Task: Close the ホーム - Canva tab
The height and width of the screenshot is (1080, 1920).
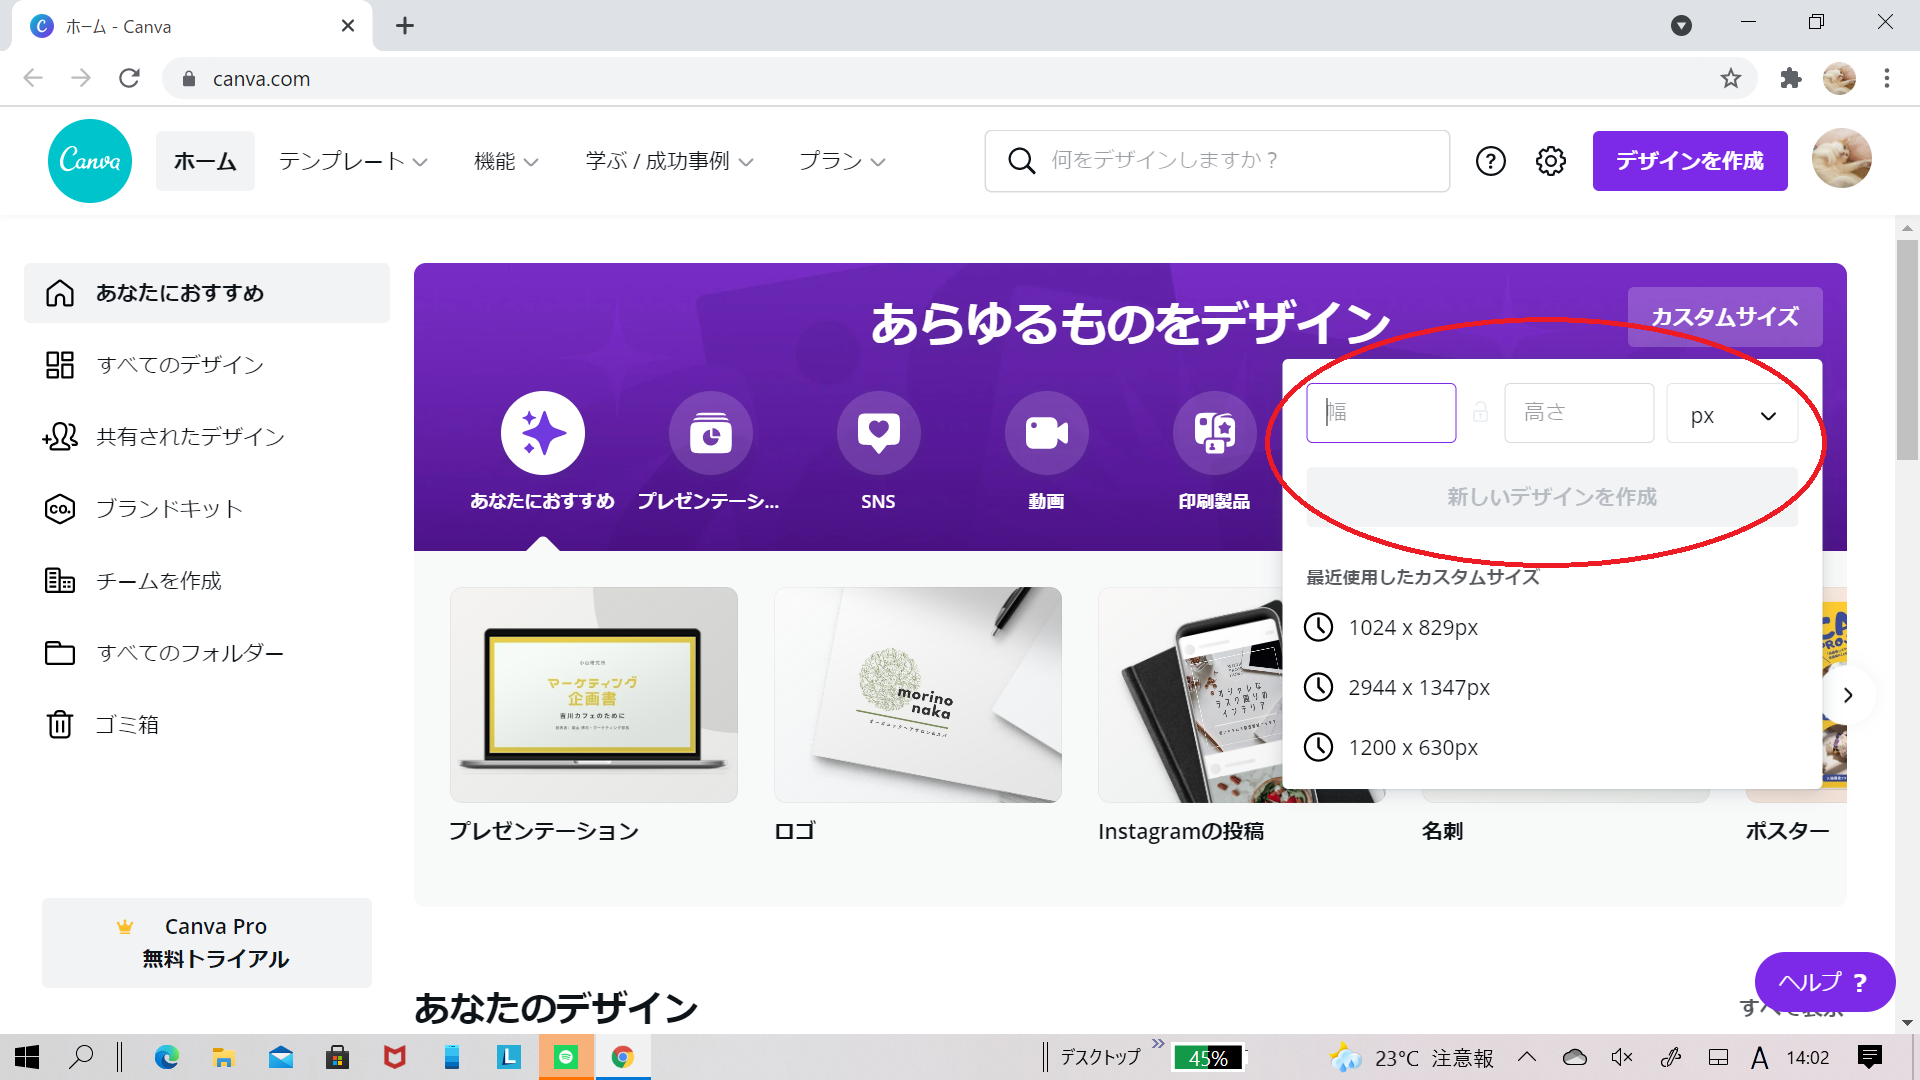Action: point(348,26)
